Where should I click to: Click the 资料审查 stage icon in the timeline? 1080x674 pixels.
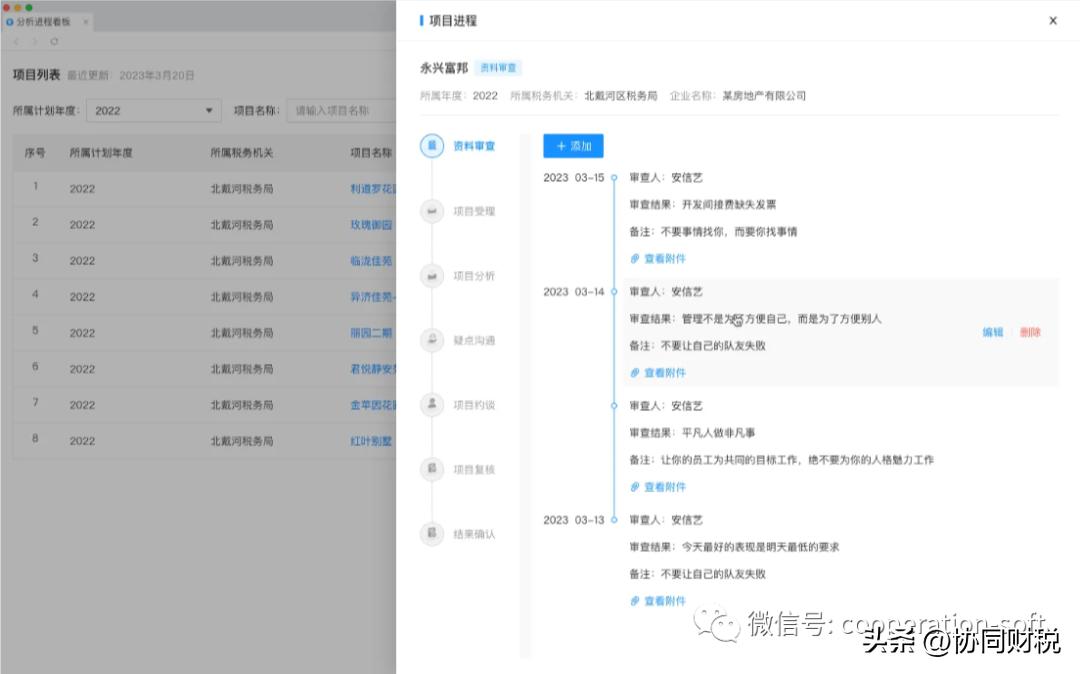(430, 145)
